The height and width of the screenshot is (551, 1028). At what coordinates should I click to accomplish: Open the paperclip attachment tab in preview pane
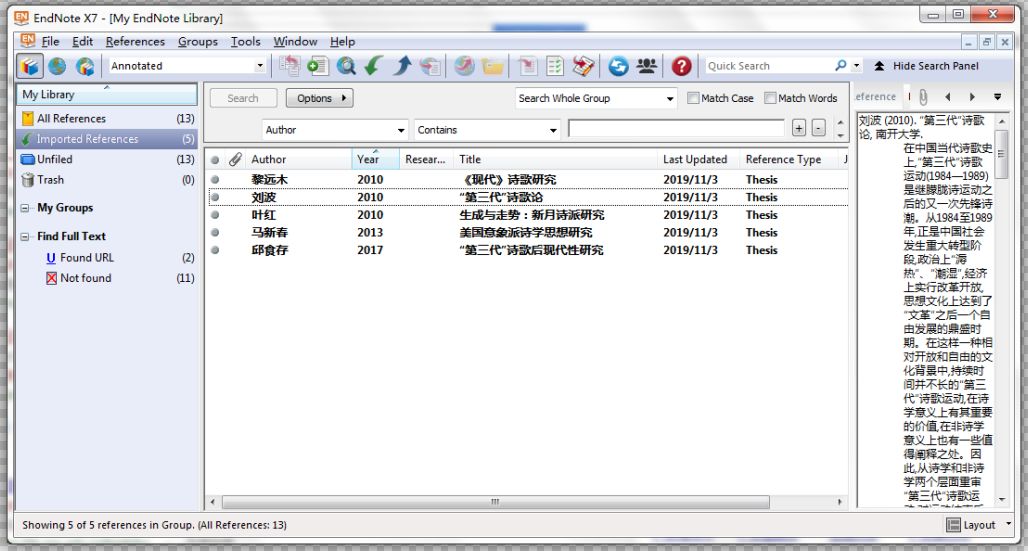pyautogui.click(x=923, y=97)
